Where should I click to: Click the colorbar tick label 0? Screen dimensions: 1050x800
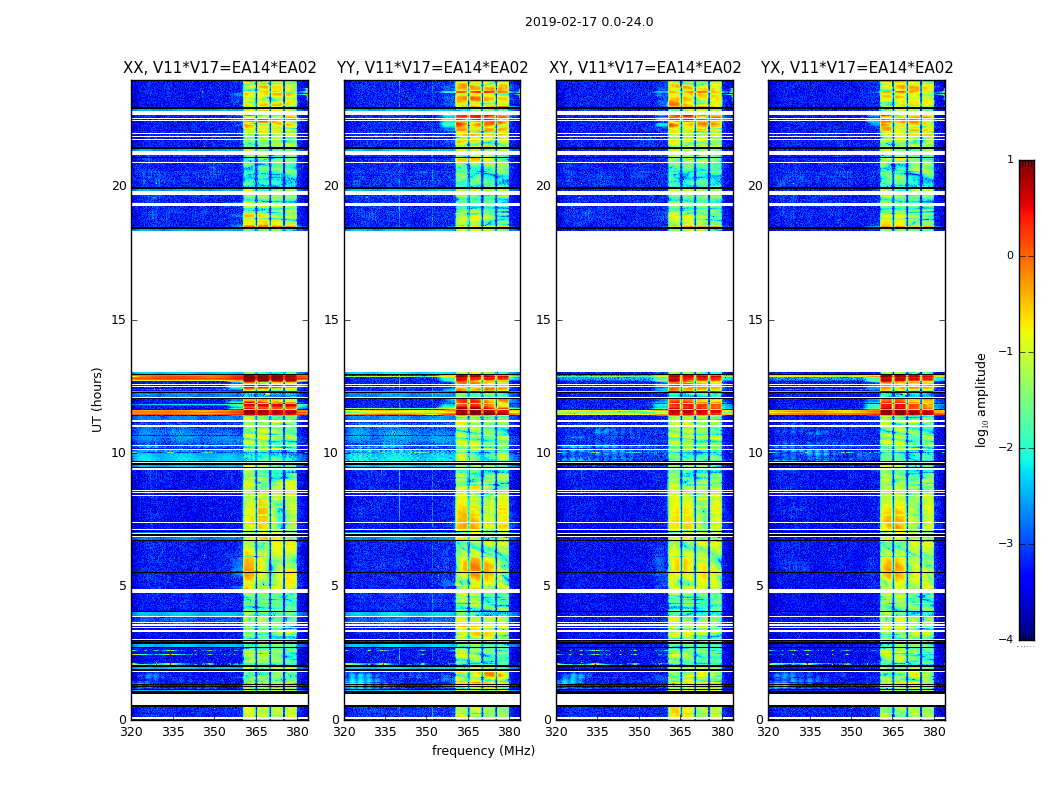pos(1010,256)
